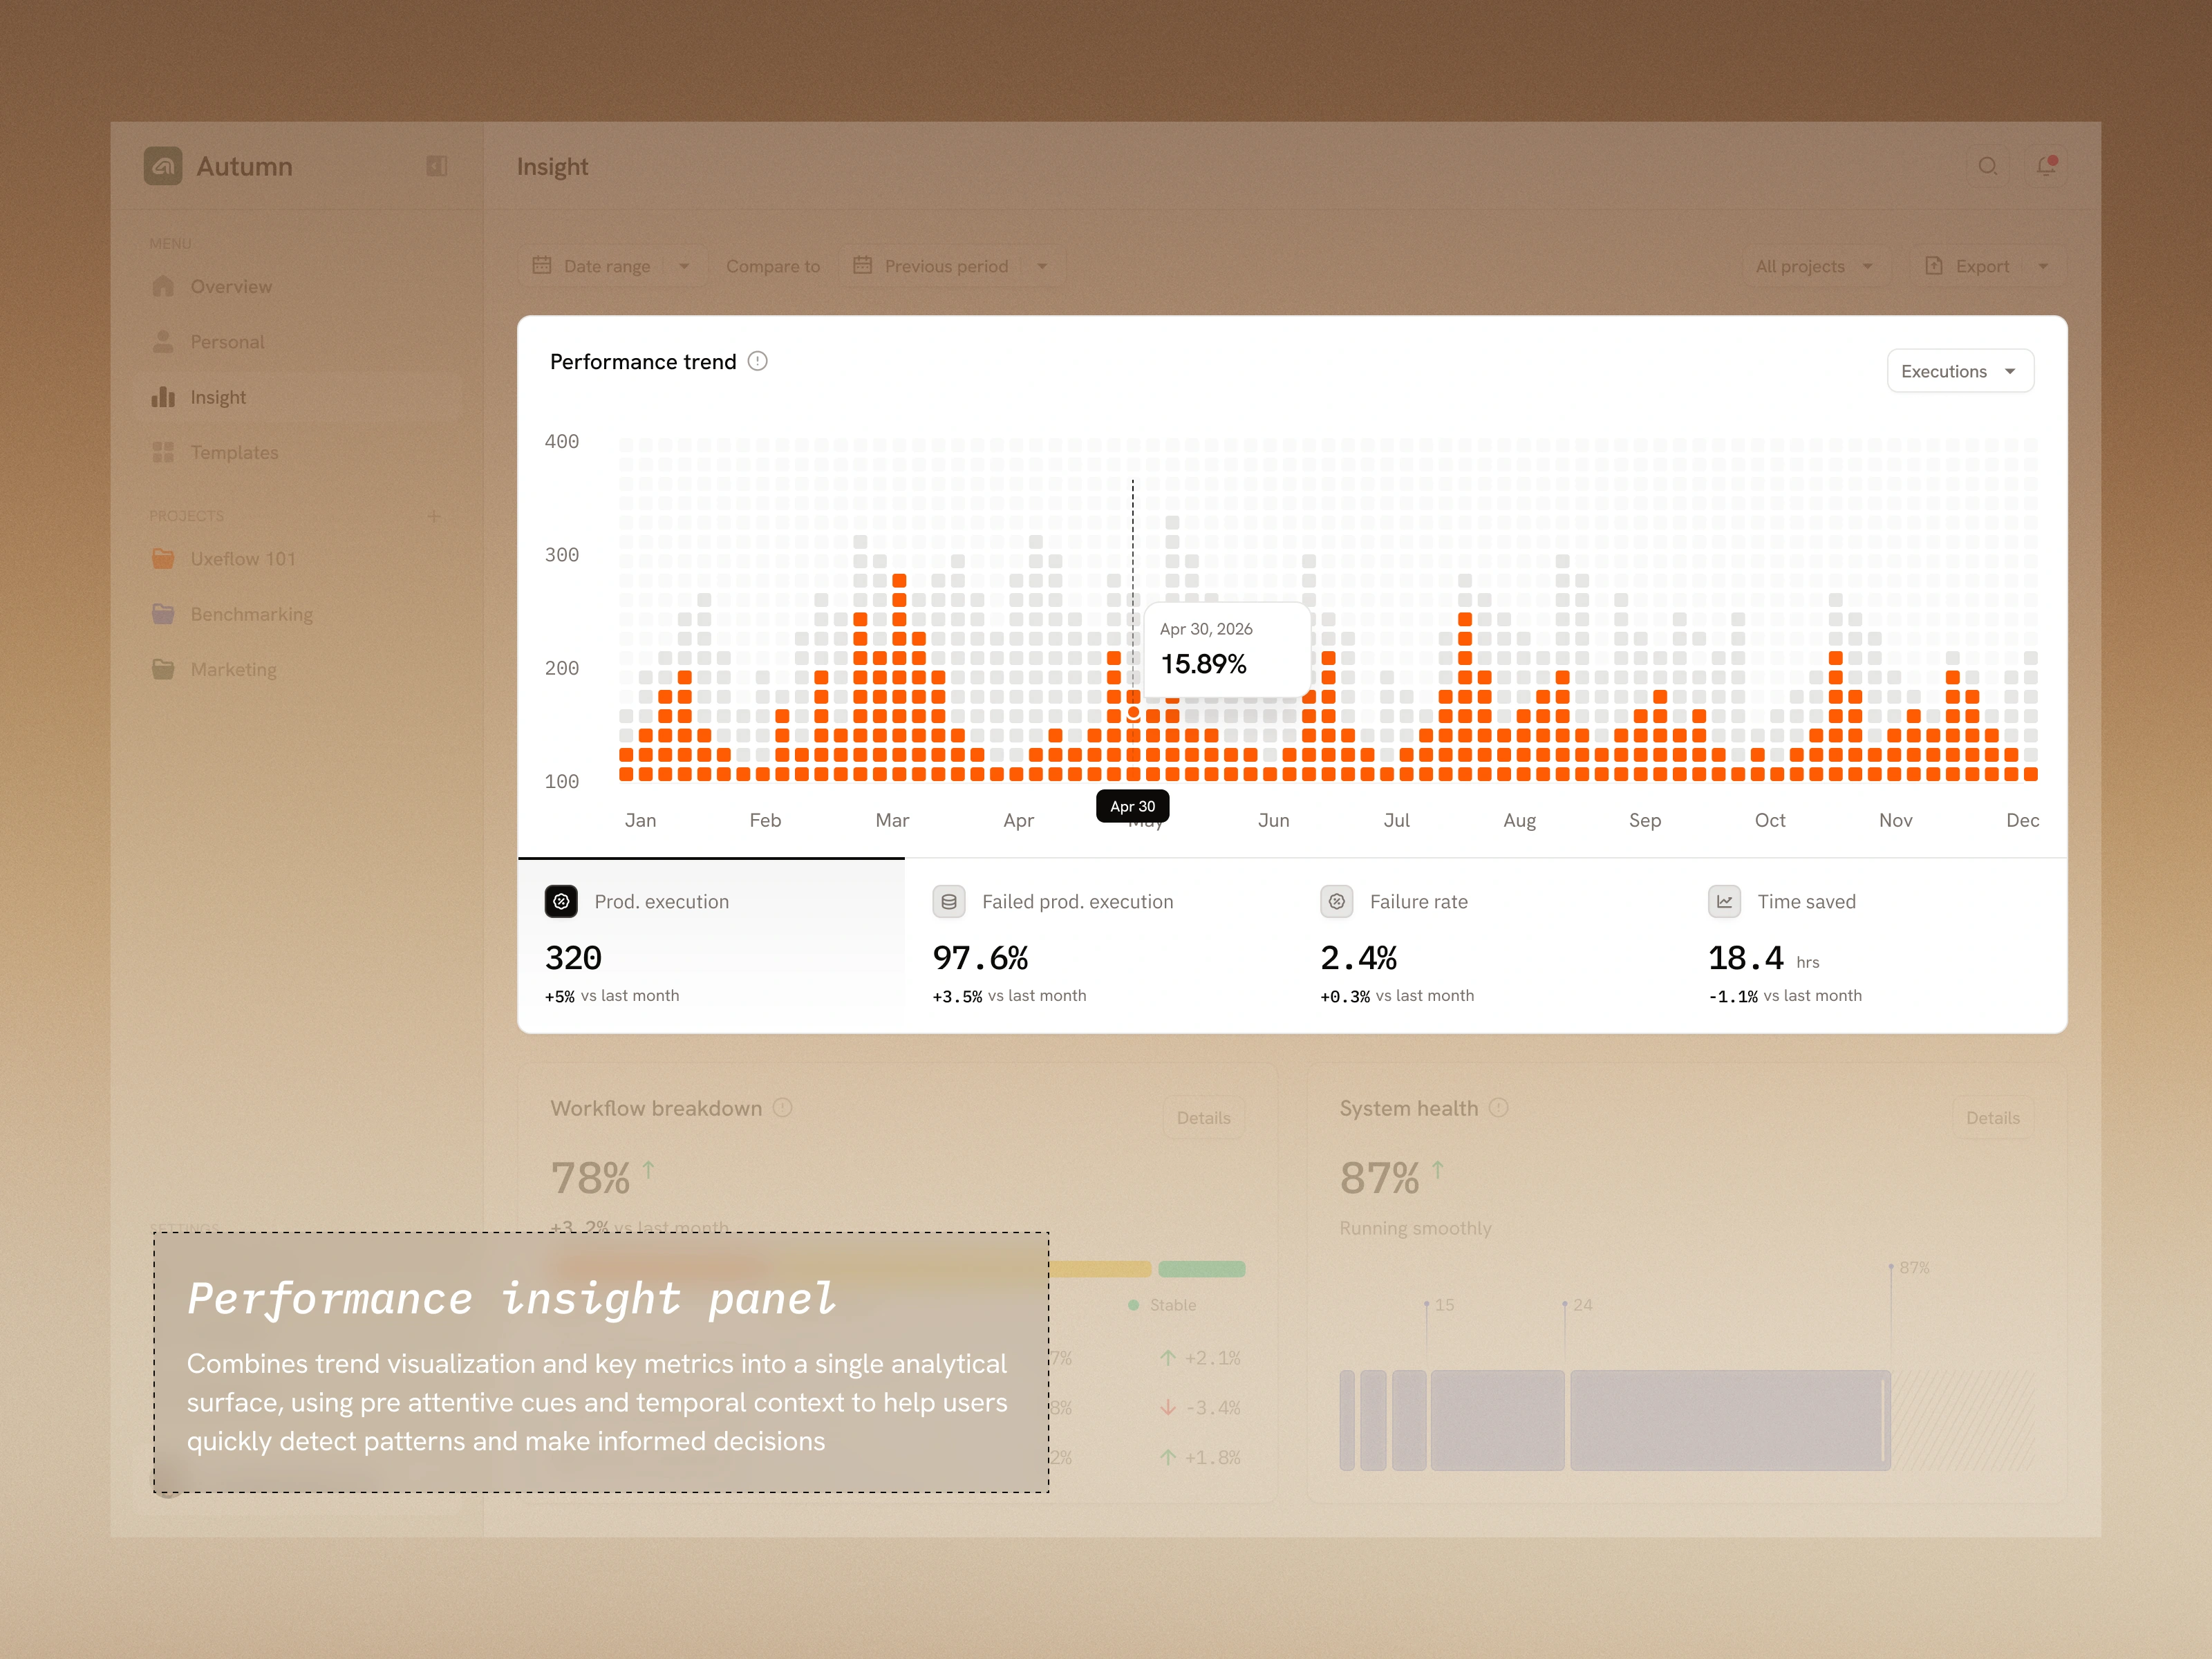This screenshot has width=2212, height=1659.
Task: Click the 18.4 hrs value
Action: point(1764,959)
